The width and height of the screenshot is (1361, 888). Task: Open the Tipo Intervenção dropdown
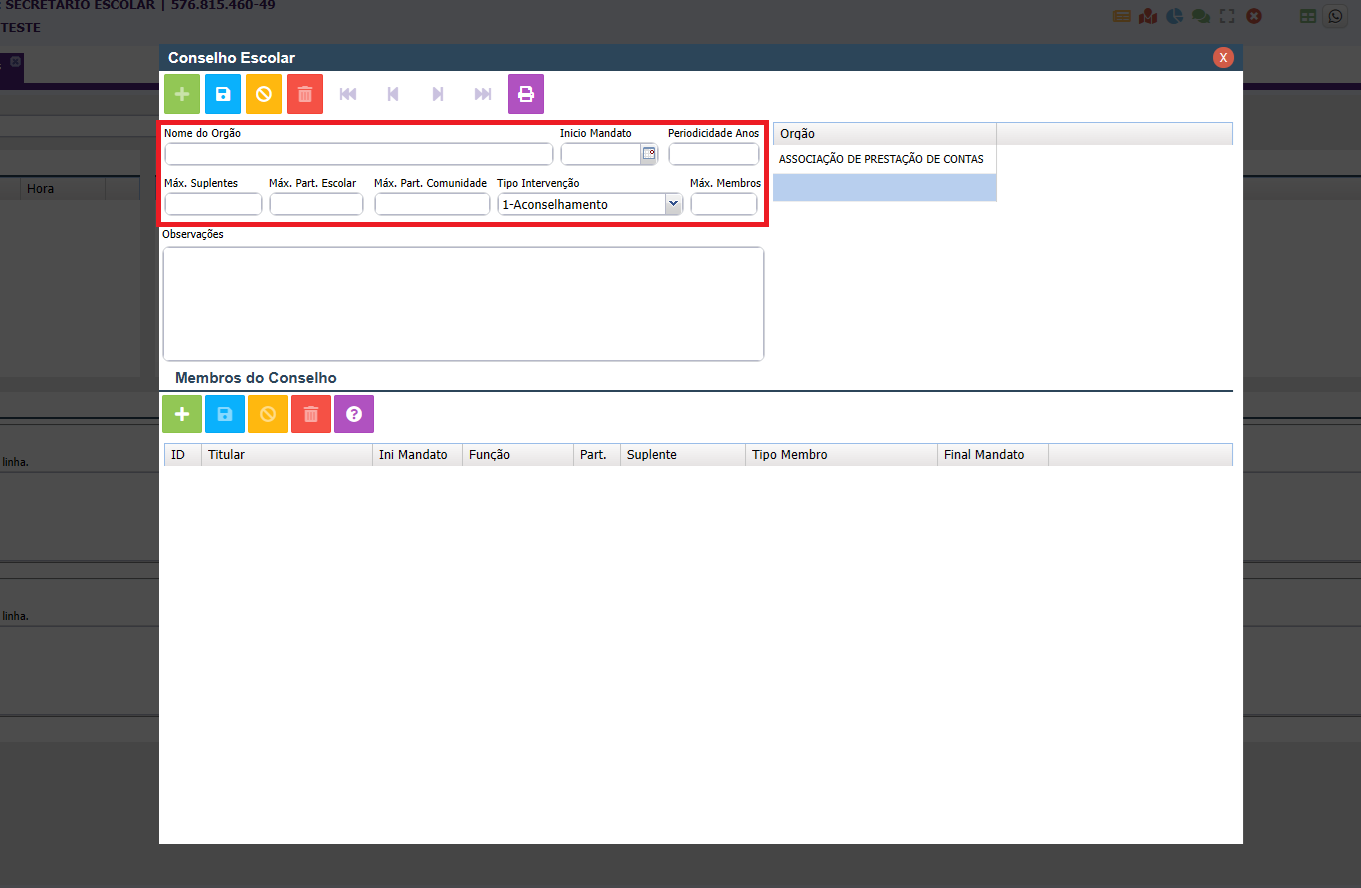(x=673, y=204)
